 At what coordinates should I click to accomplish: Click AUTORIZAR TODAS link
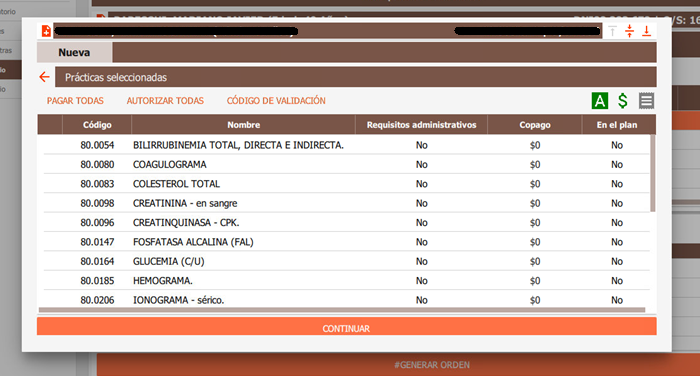(165, 101)
